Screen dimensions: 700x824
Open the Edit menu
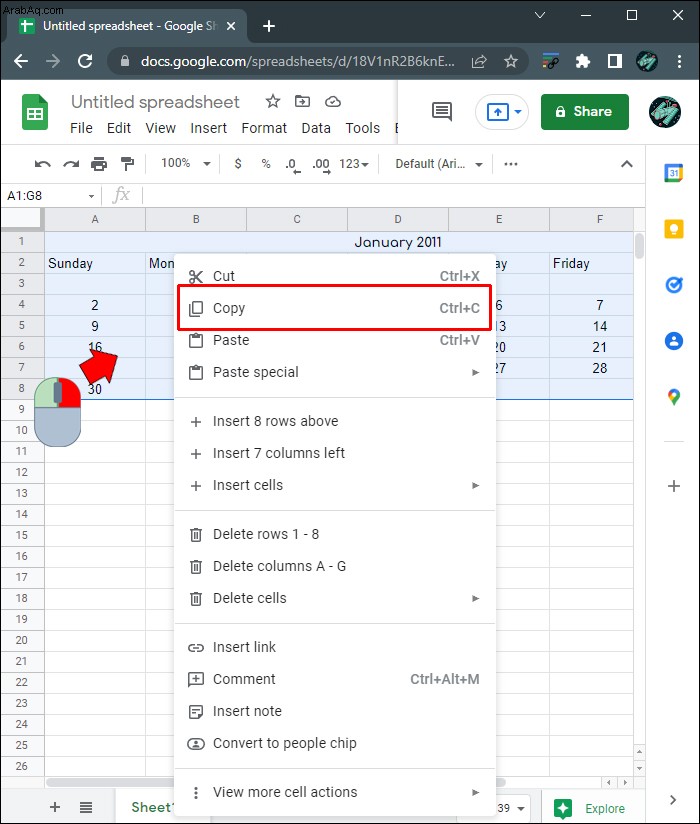[x=119, y=128]
